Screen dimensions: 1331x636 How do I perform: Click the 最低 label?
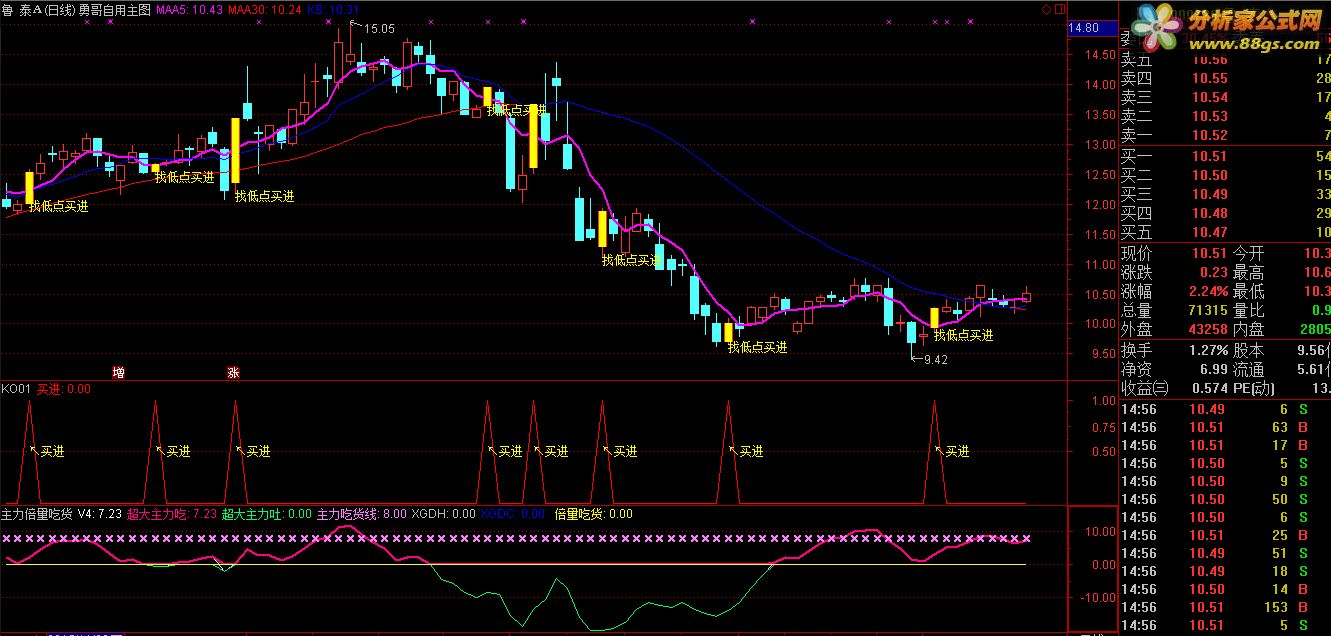pos(1247,291)
